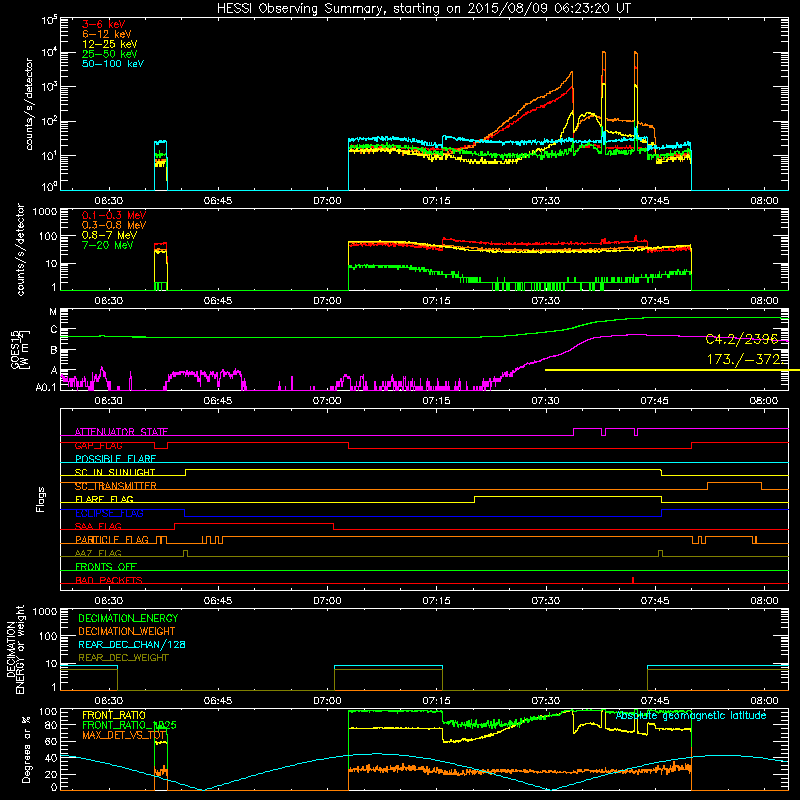This screenshot has height=800, width=800.
Task: Select the 3-6 keV legend label
Action: coord(103,24)
